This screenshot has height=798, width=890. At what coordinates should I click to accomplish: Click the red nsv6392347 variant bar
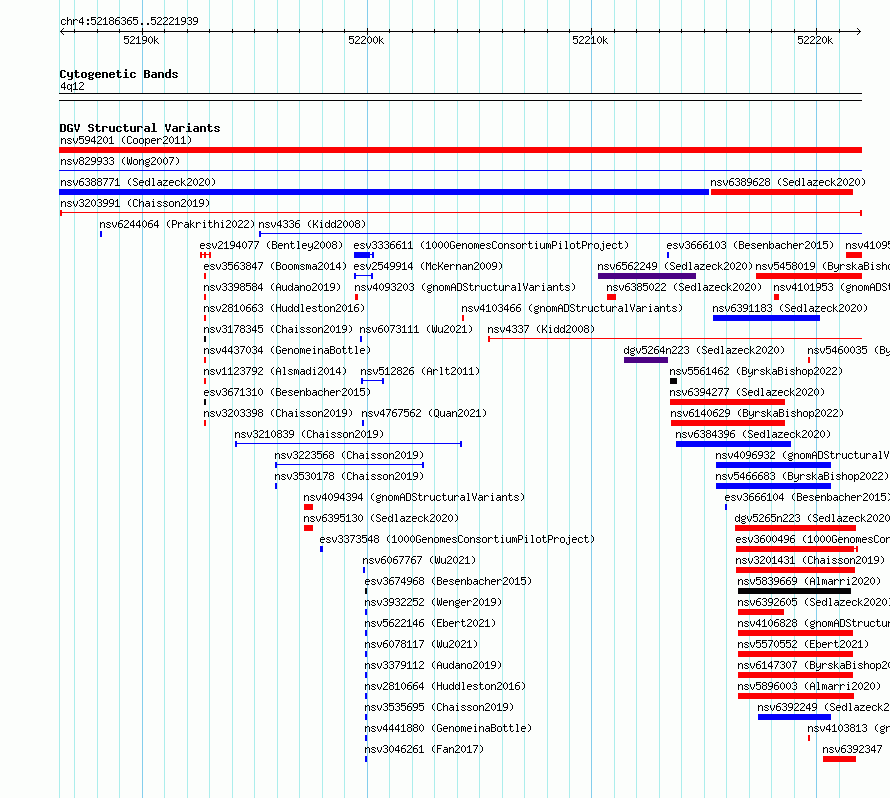click(839, 759)
